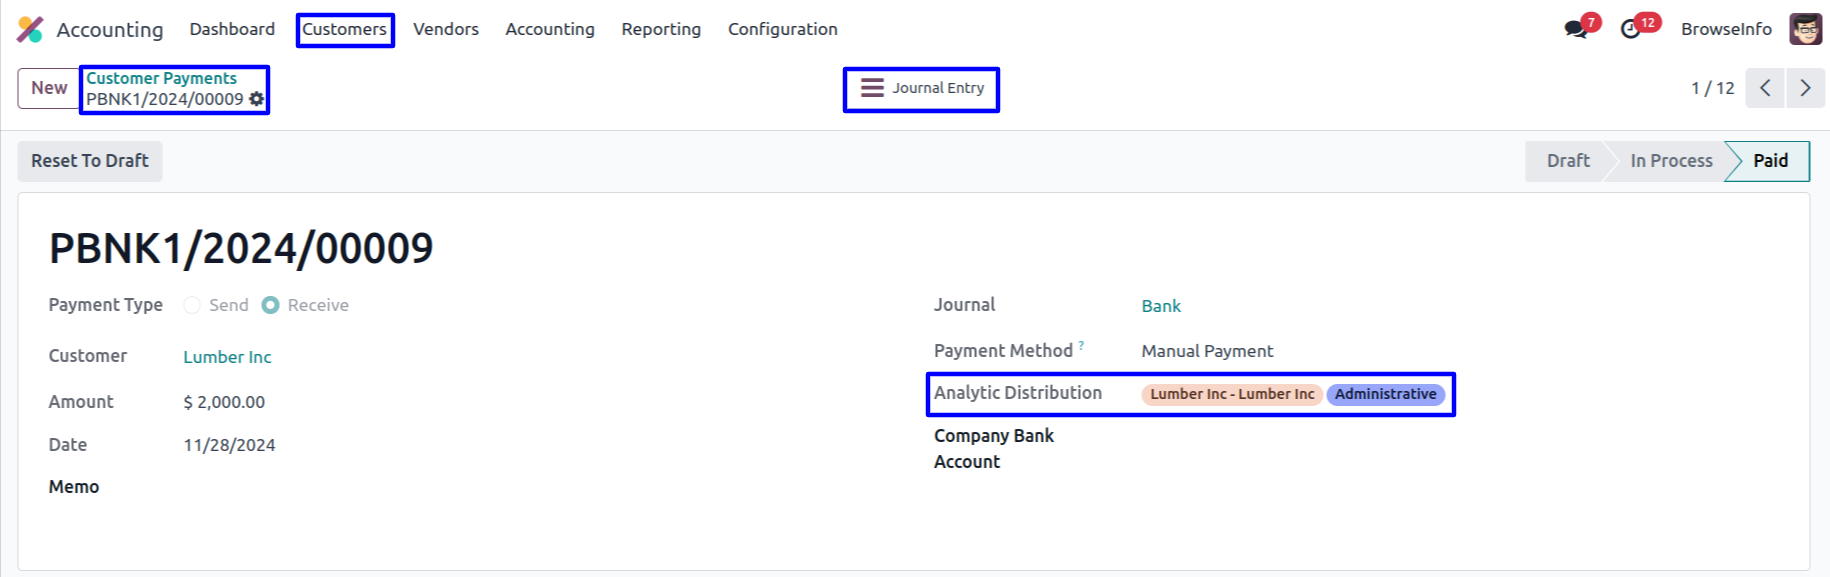The image size is (1830, 577).
Task: Go to the Dashboard menu item
Action: (x=232, y=29)
